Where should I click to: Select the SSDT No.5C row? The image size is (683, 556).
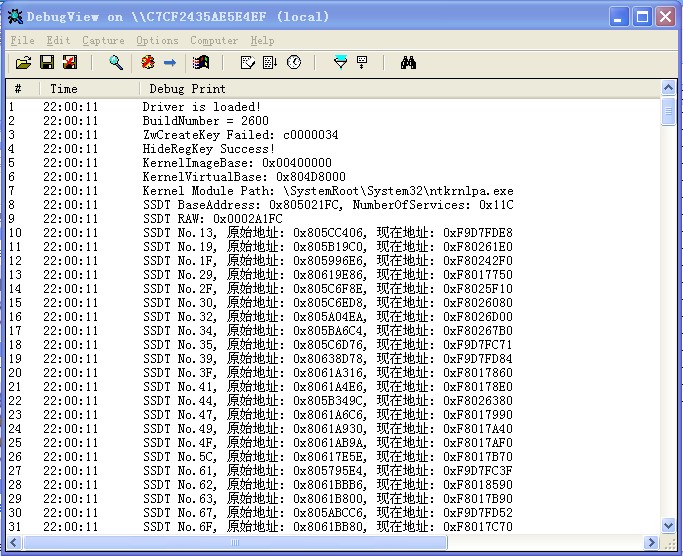(333, 456)
